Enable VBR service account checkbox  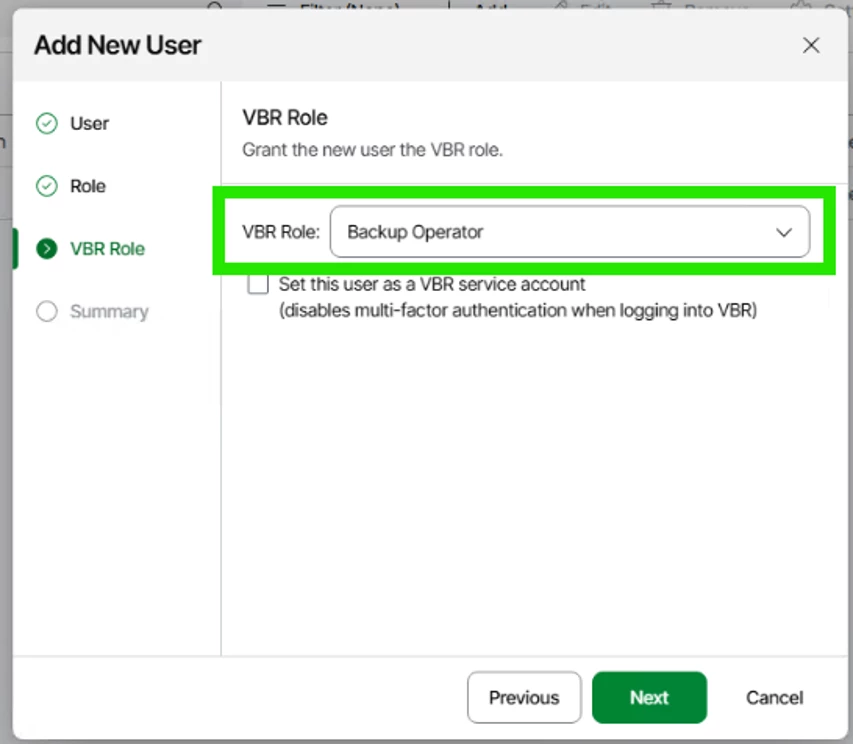pyautogui.click(x=258, y=284)
